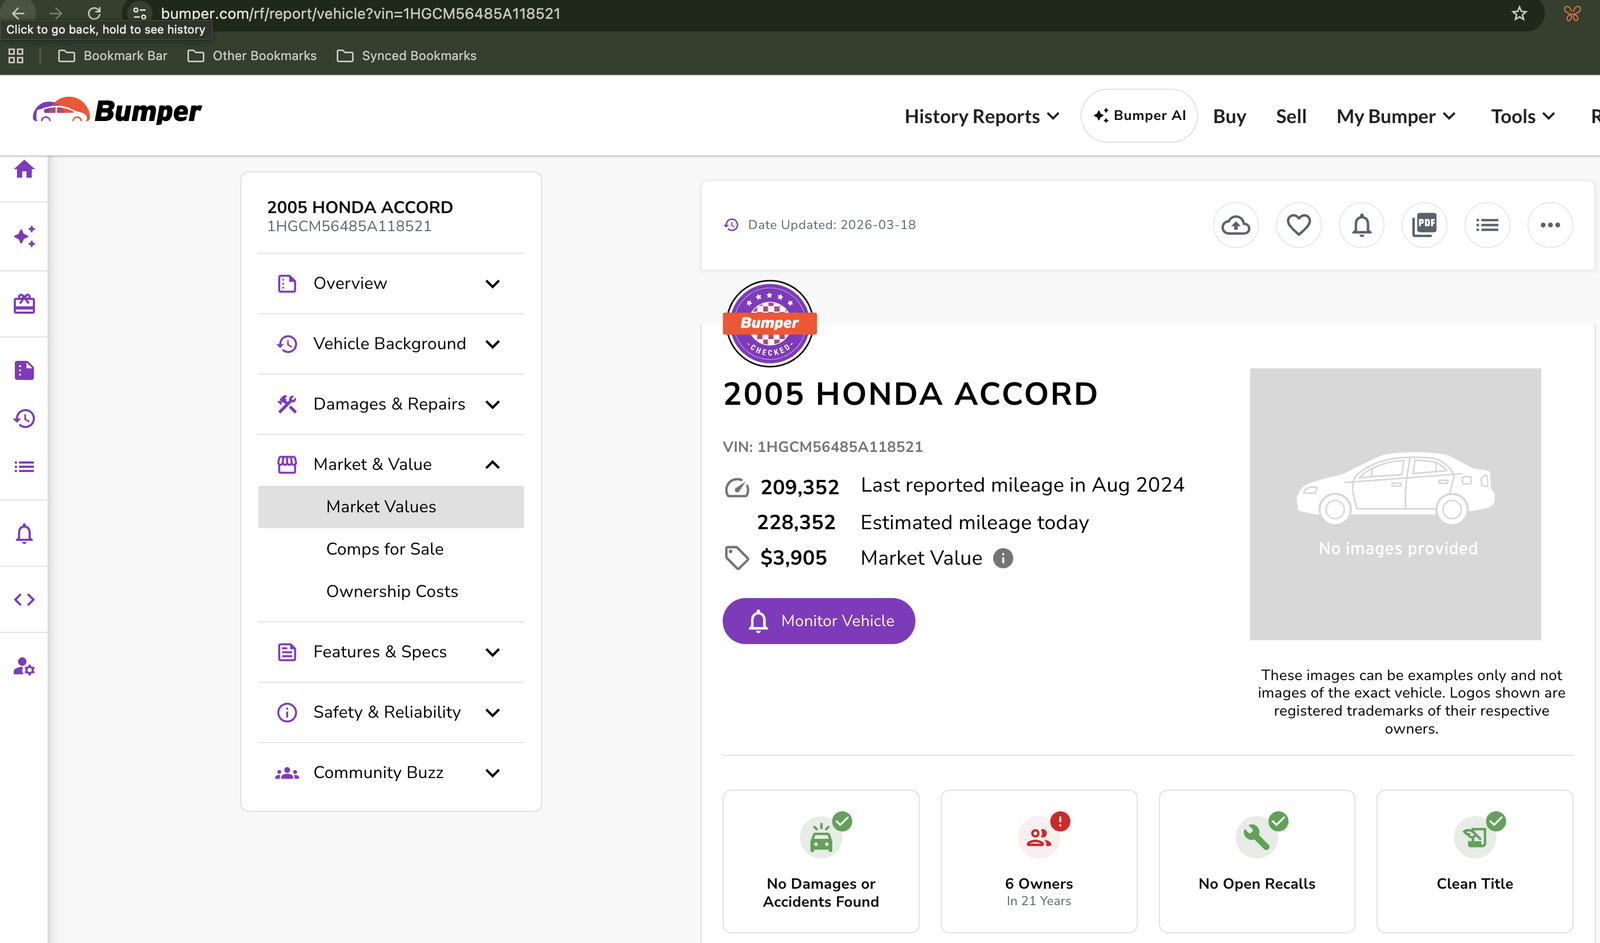Image resolution: width=1600 pixels, height=943 pixels.
Task: Click the 6 Owners summary card
Action: [1038, 861]
